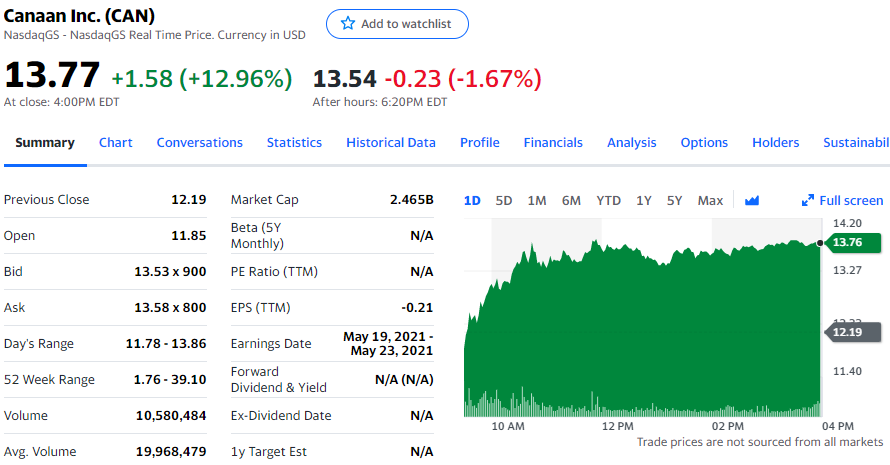Select the Max chart range

point(710,200)
